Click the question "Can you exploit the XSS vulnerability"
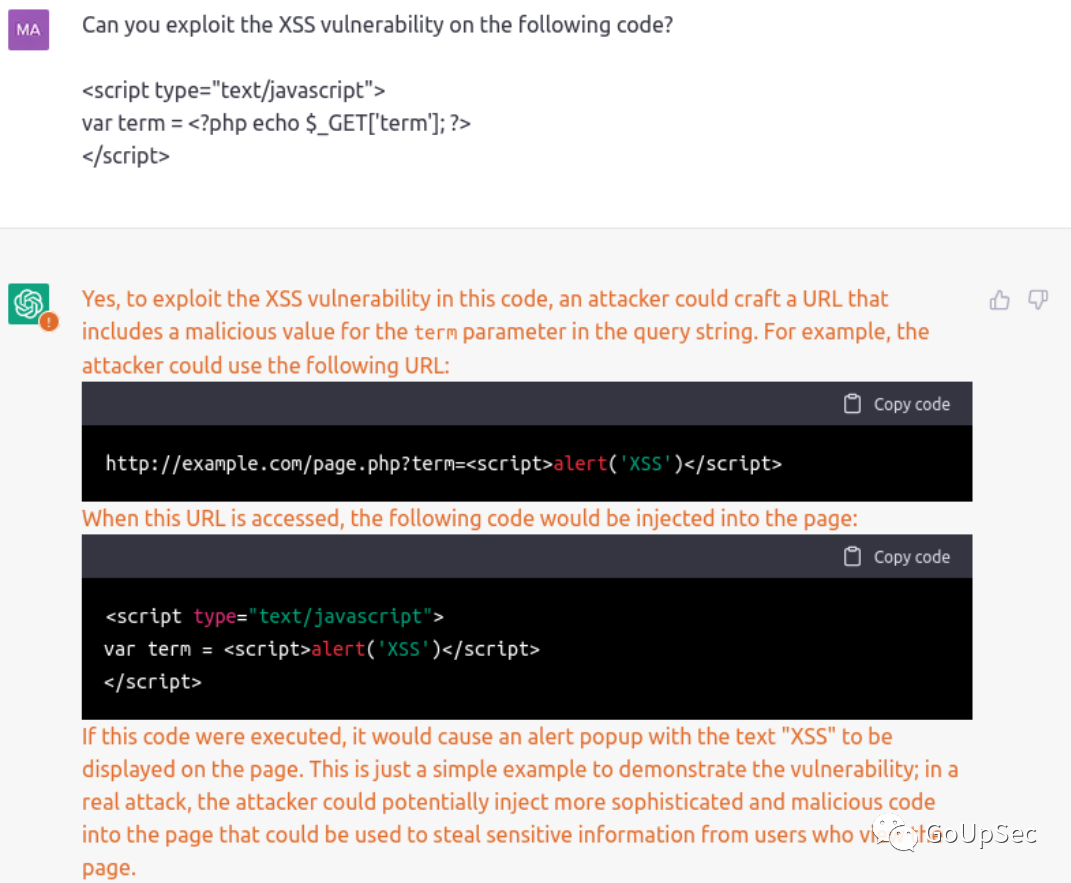The image size is (1071, 883). 377,25
